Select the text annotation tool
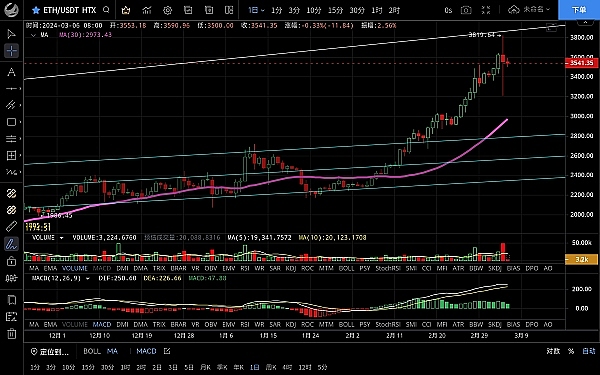 click(11, 72)
